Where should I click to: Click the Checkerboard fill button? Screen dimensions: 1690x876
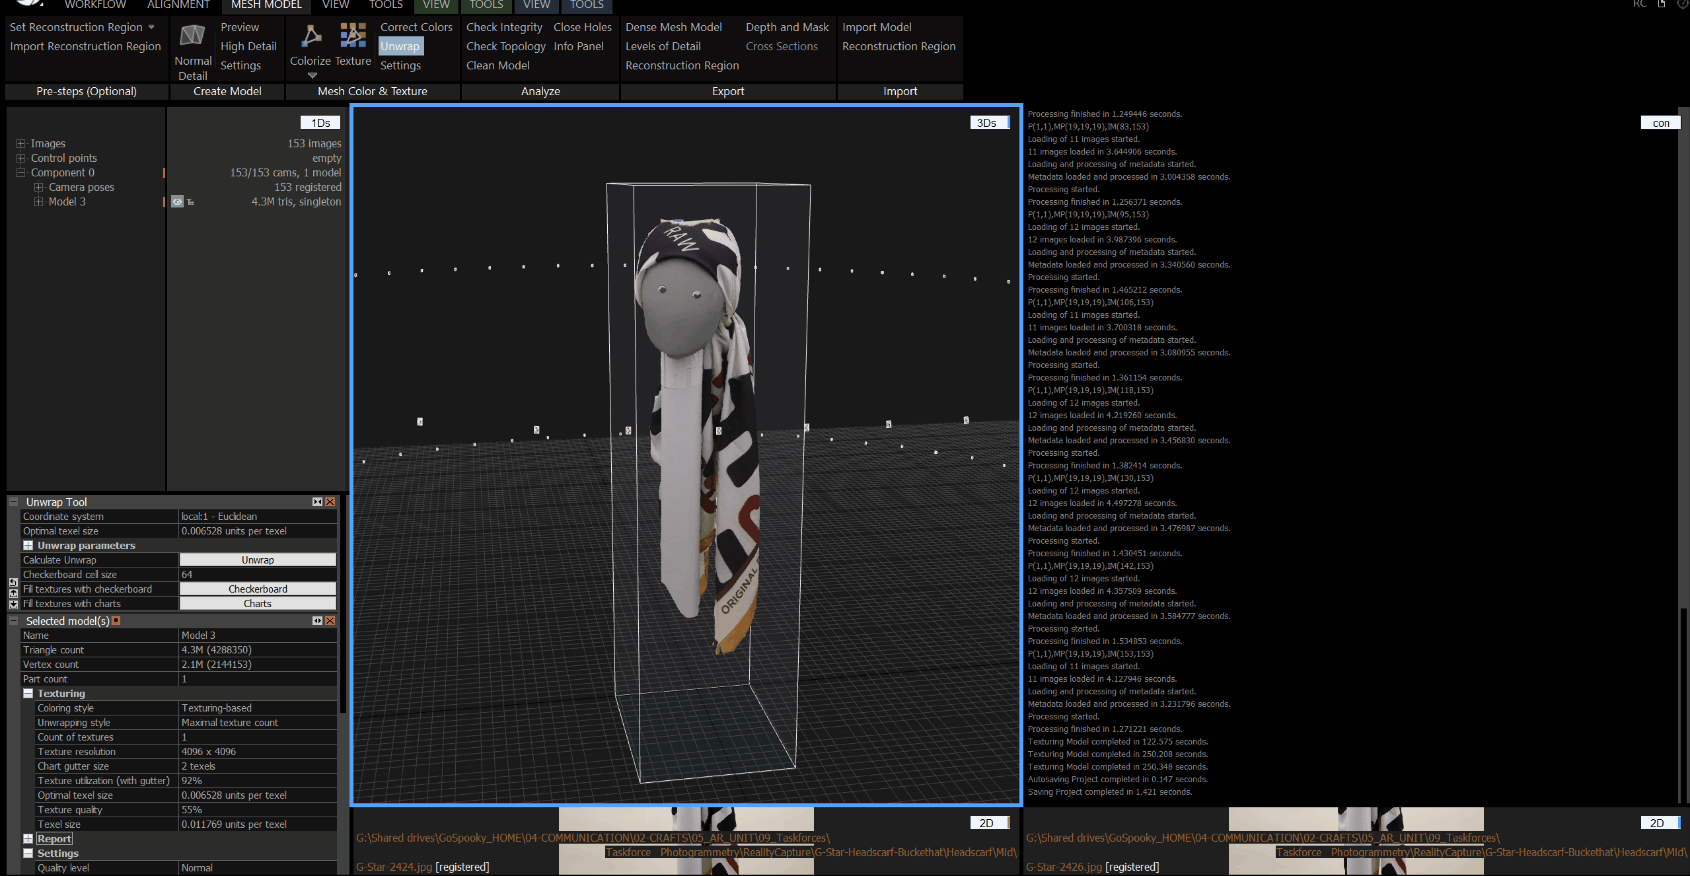tap(258, 589)
